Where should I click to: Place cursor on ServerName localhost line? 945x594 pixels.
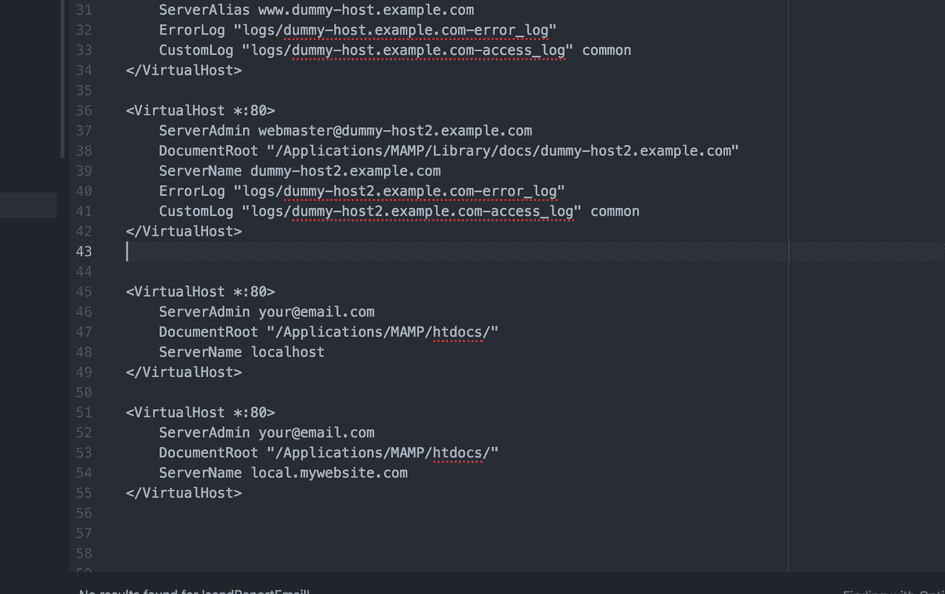(240, 351)
